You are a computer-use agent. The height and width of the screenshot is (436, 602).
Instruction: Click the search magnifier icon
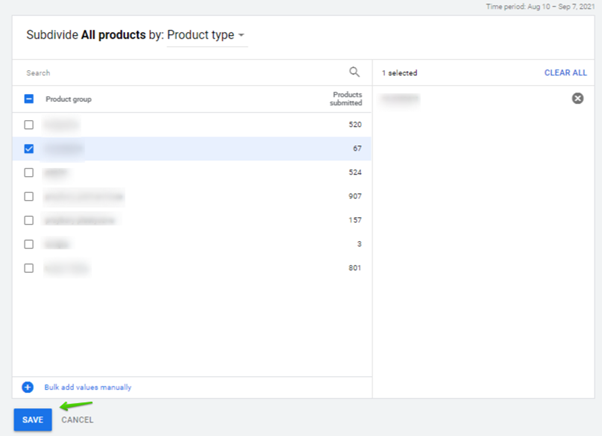click(x=354, y=72)
